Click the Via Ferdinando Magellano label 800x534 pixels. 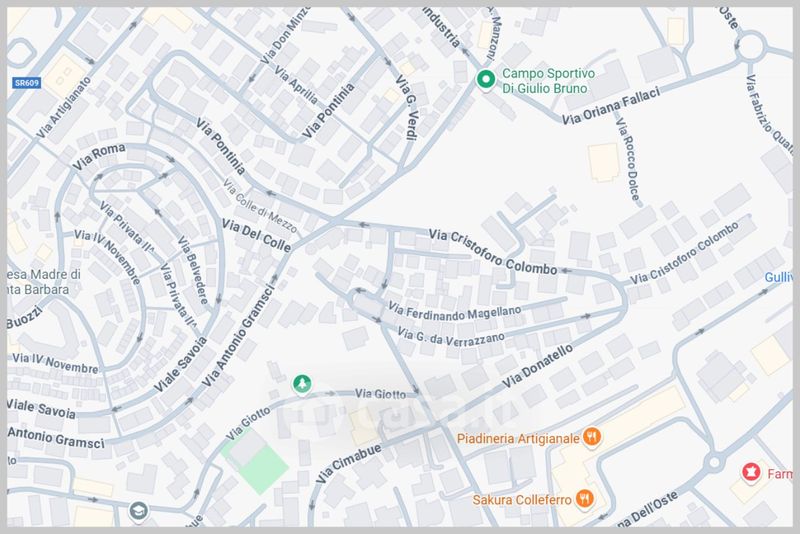tap(455, 311)
